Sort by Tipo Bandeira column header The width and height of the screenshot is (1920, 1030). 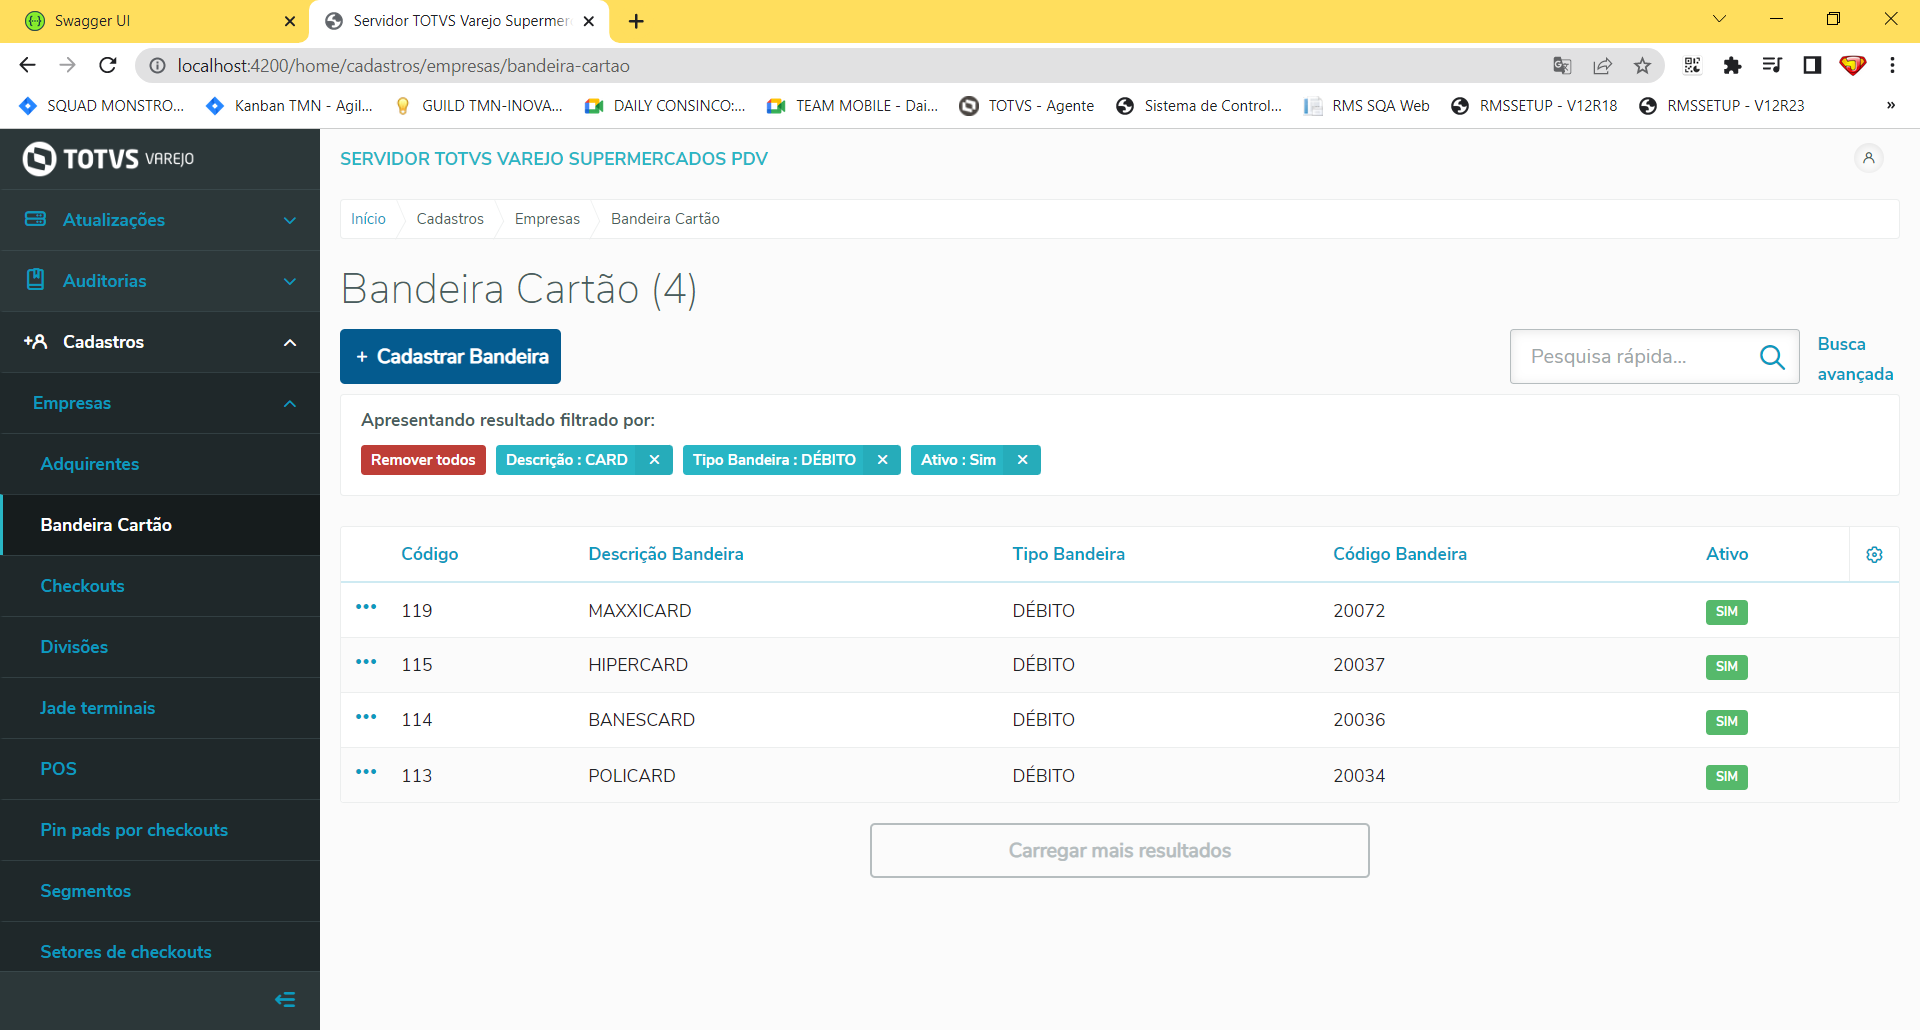1068,554
